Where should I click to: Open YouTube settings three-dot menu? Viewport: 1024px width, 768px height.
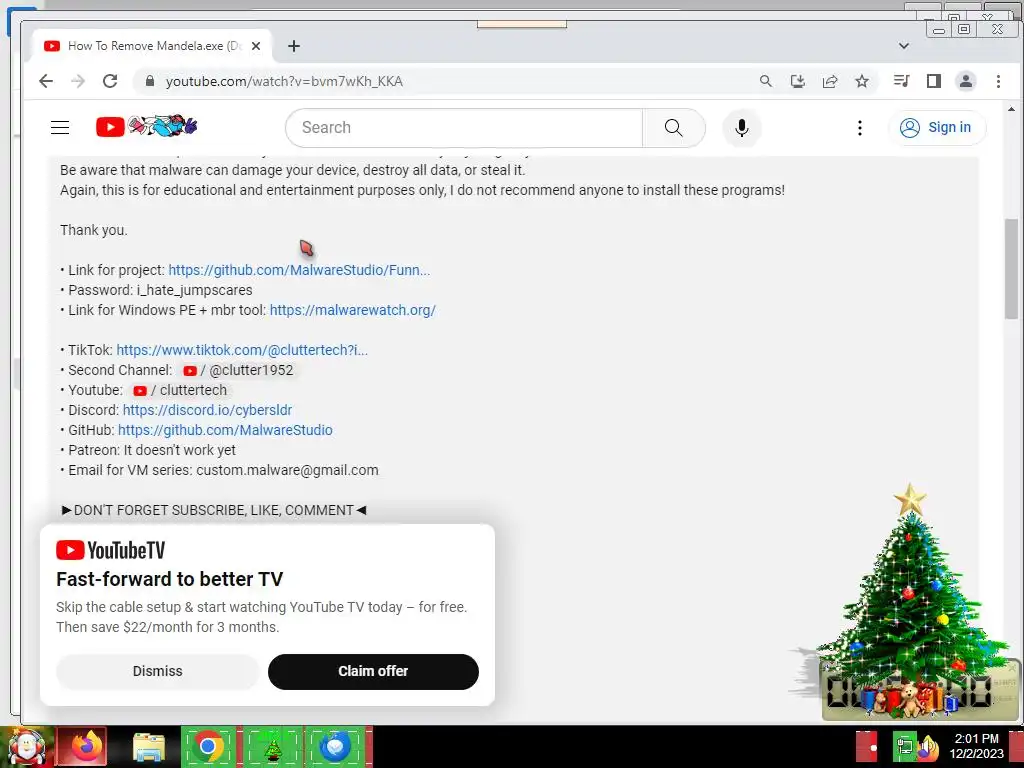(859, 127)
